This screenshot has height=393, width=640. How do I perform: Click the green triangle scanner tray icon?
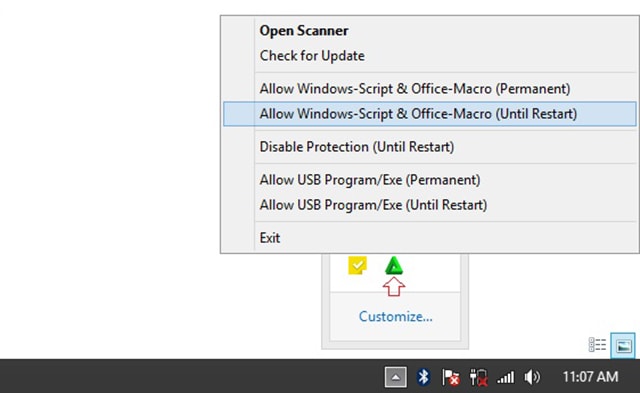394,265
